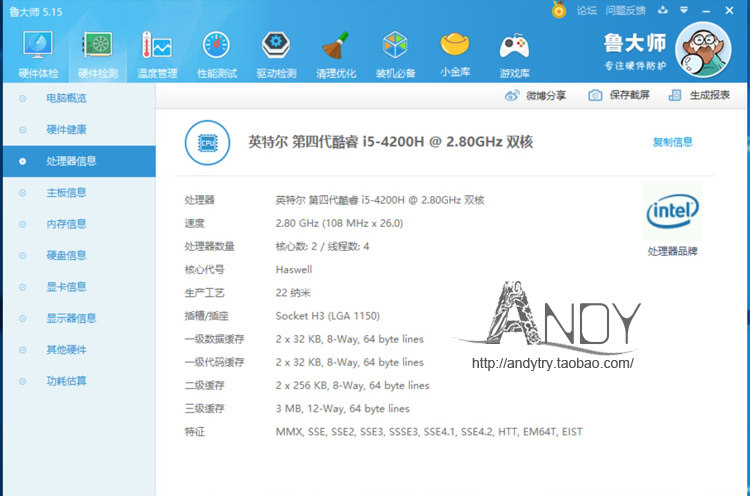Select 处理器信息 in the sidebar
Viewport: 750px width, 496px height.
coord(79,161)
